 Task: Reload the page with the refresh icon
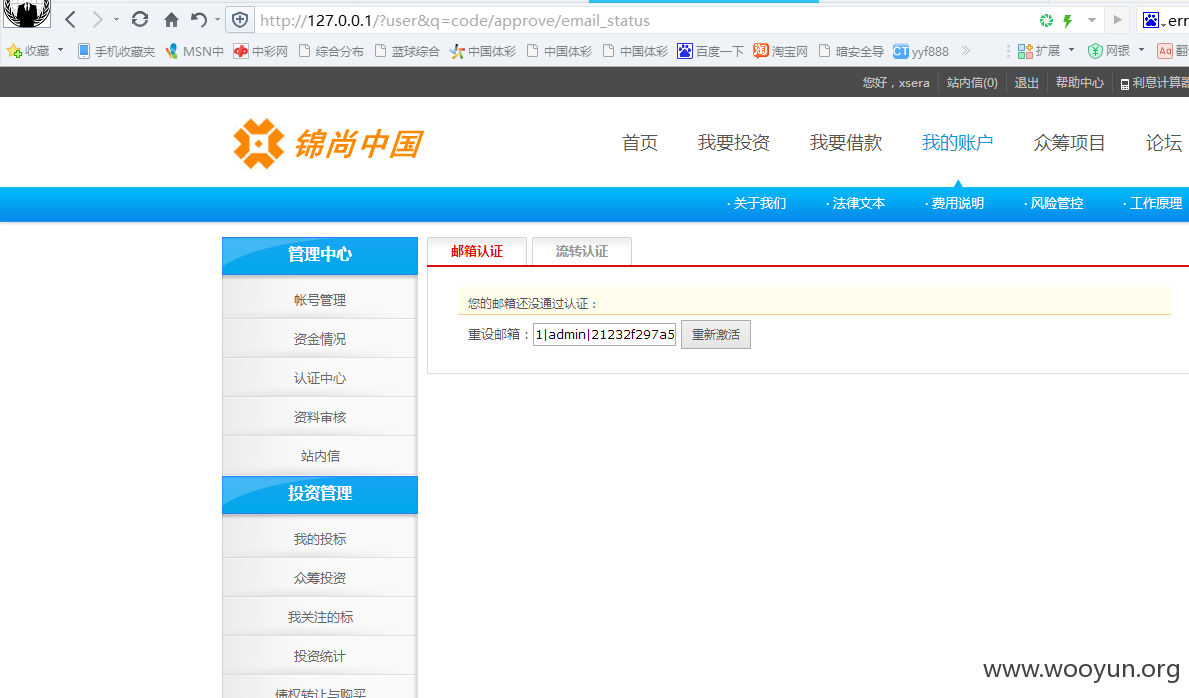point(140,20)
